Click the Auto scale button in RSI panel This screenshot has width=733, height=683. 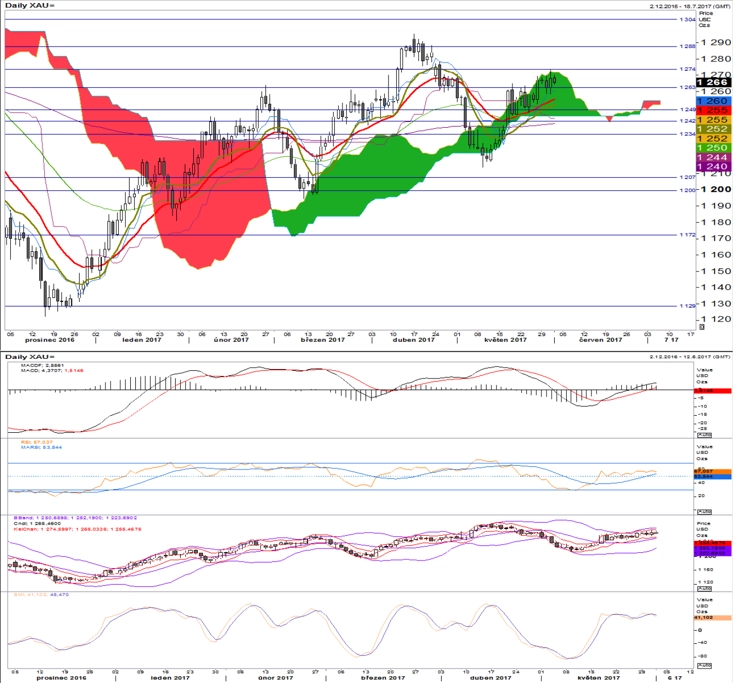pyautogui.click(x=704, y=512)
